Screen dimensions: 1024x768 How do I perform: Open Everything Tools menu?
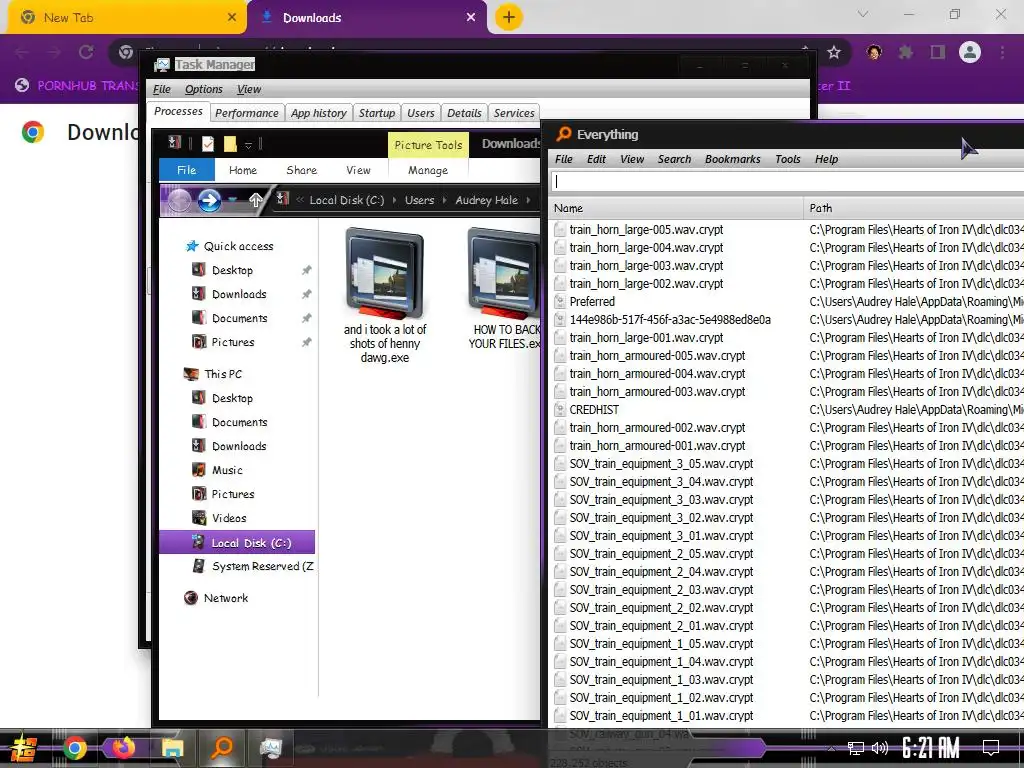(788, 159)
